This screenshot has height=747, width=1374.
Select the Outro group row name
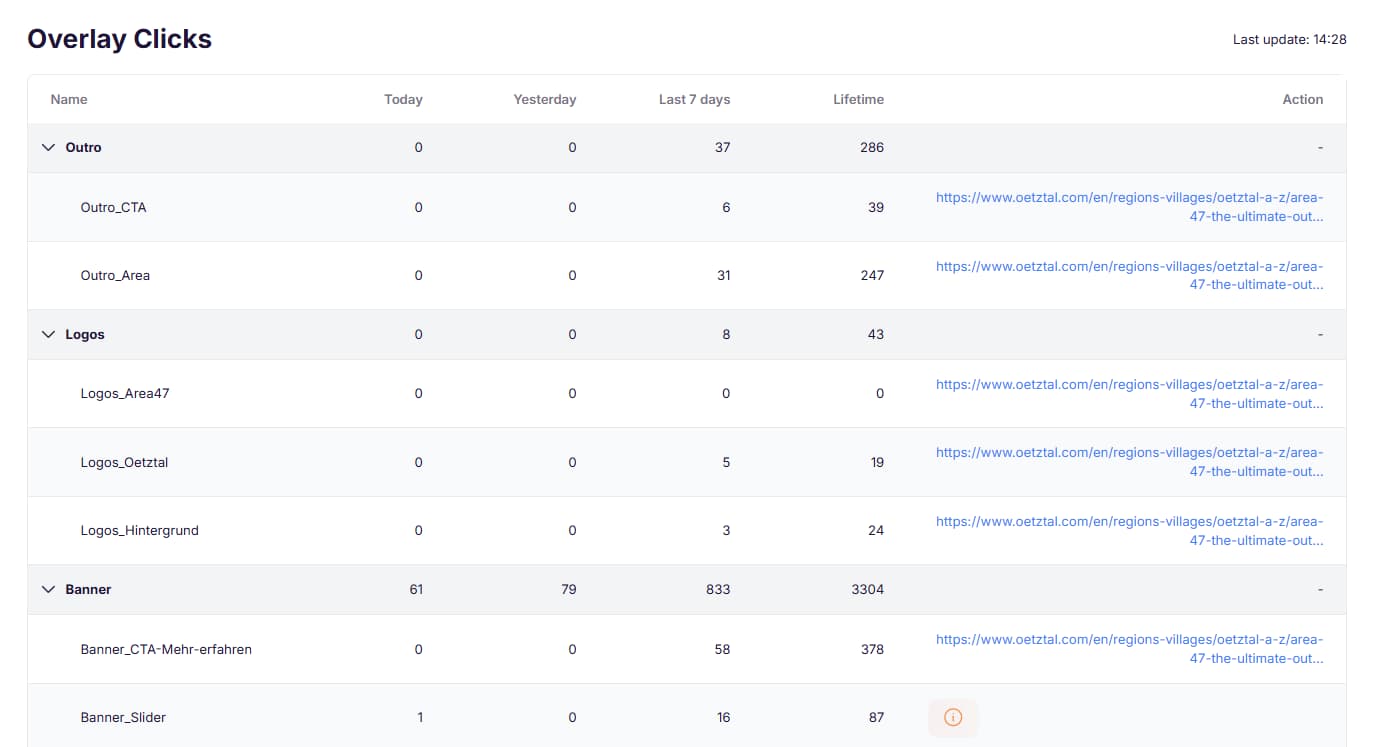[x=83, y=147]
